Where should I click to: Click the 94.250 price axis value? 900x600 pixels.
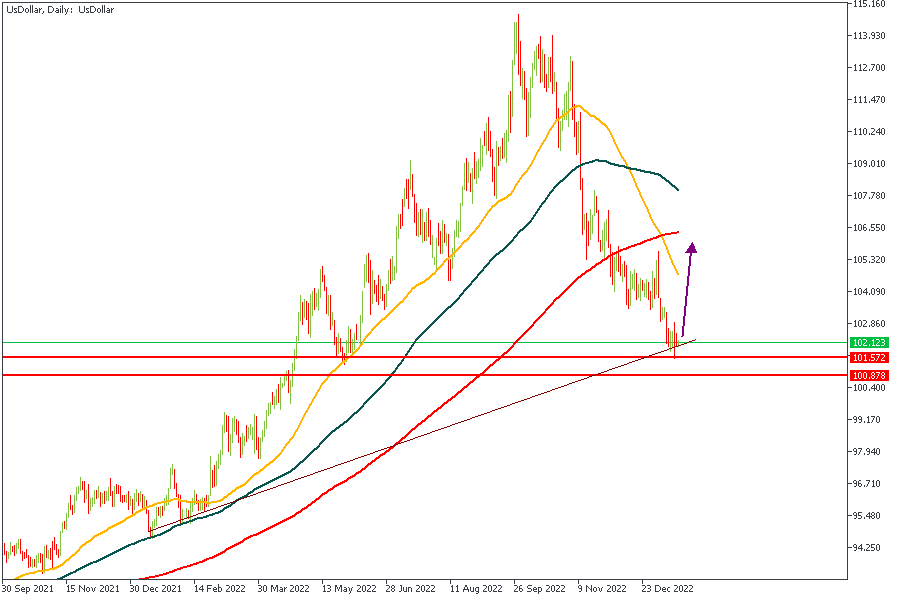868,547
